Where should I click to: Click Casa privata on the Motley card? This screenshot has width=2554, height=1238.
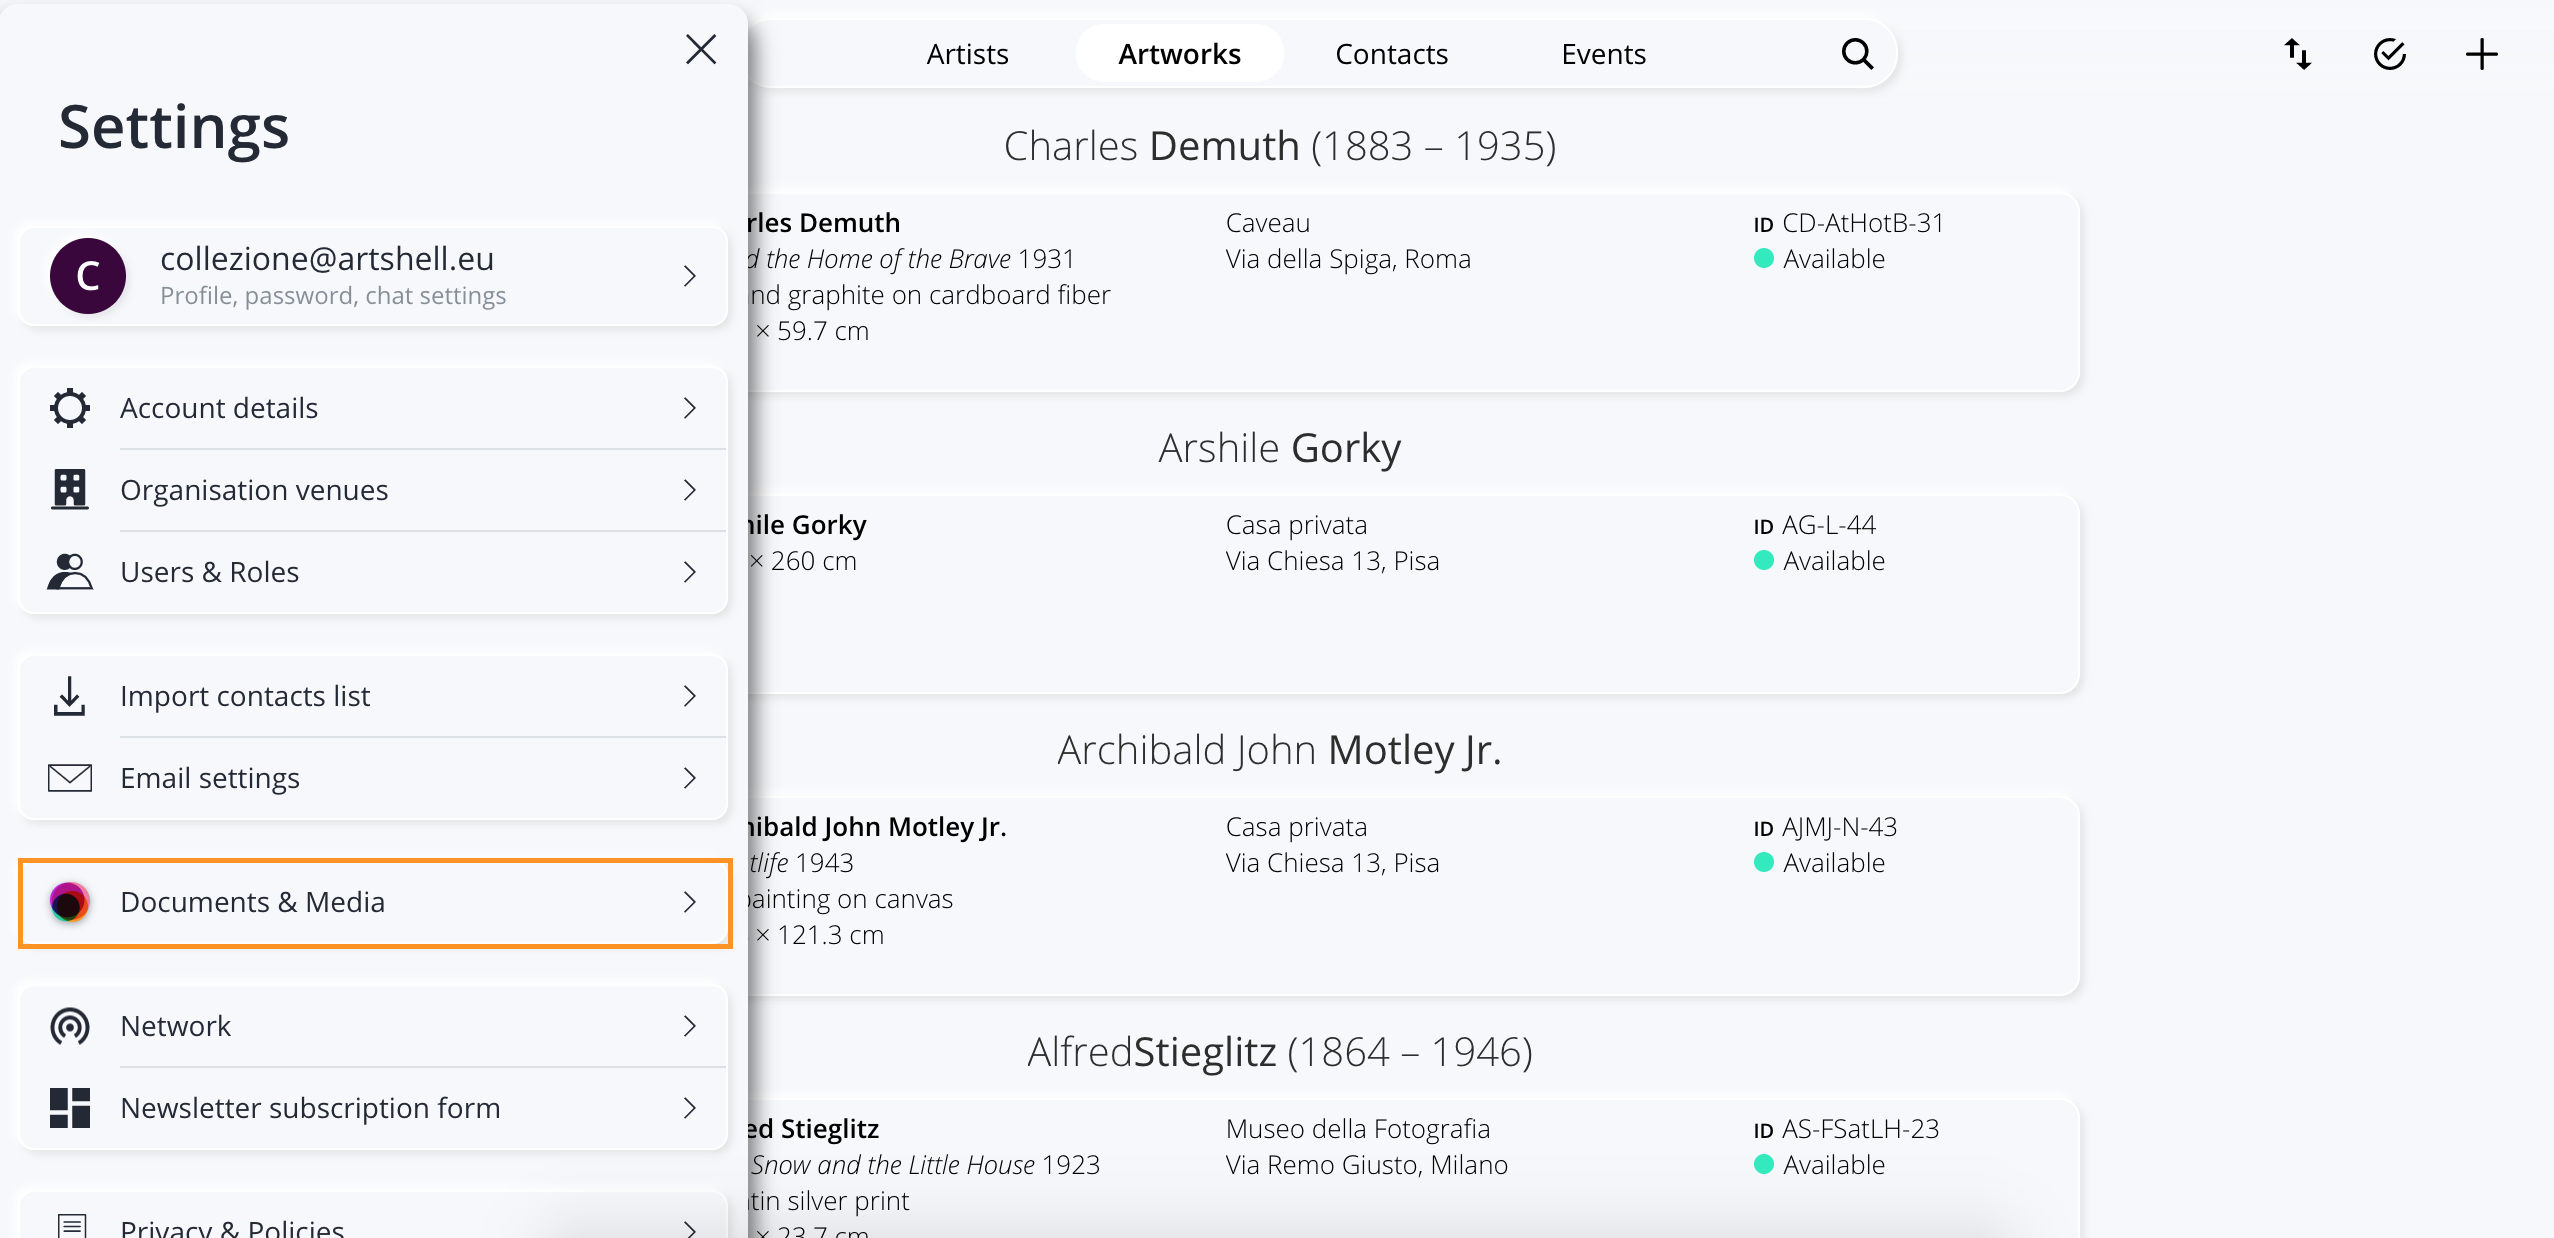tap(1296, 827)
